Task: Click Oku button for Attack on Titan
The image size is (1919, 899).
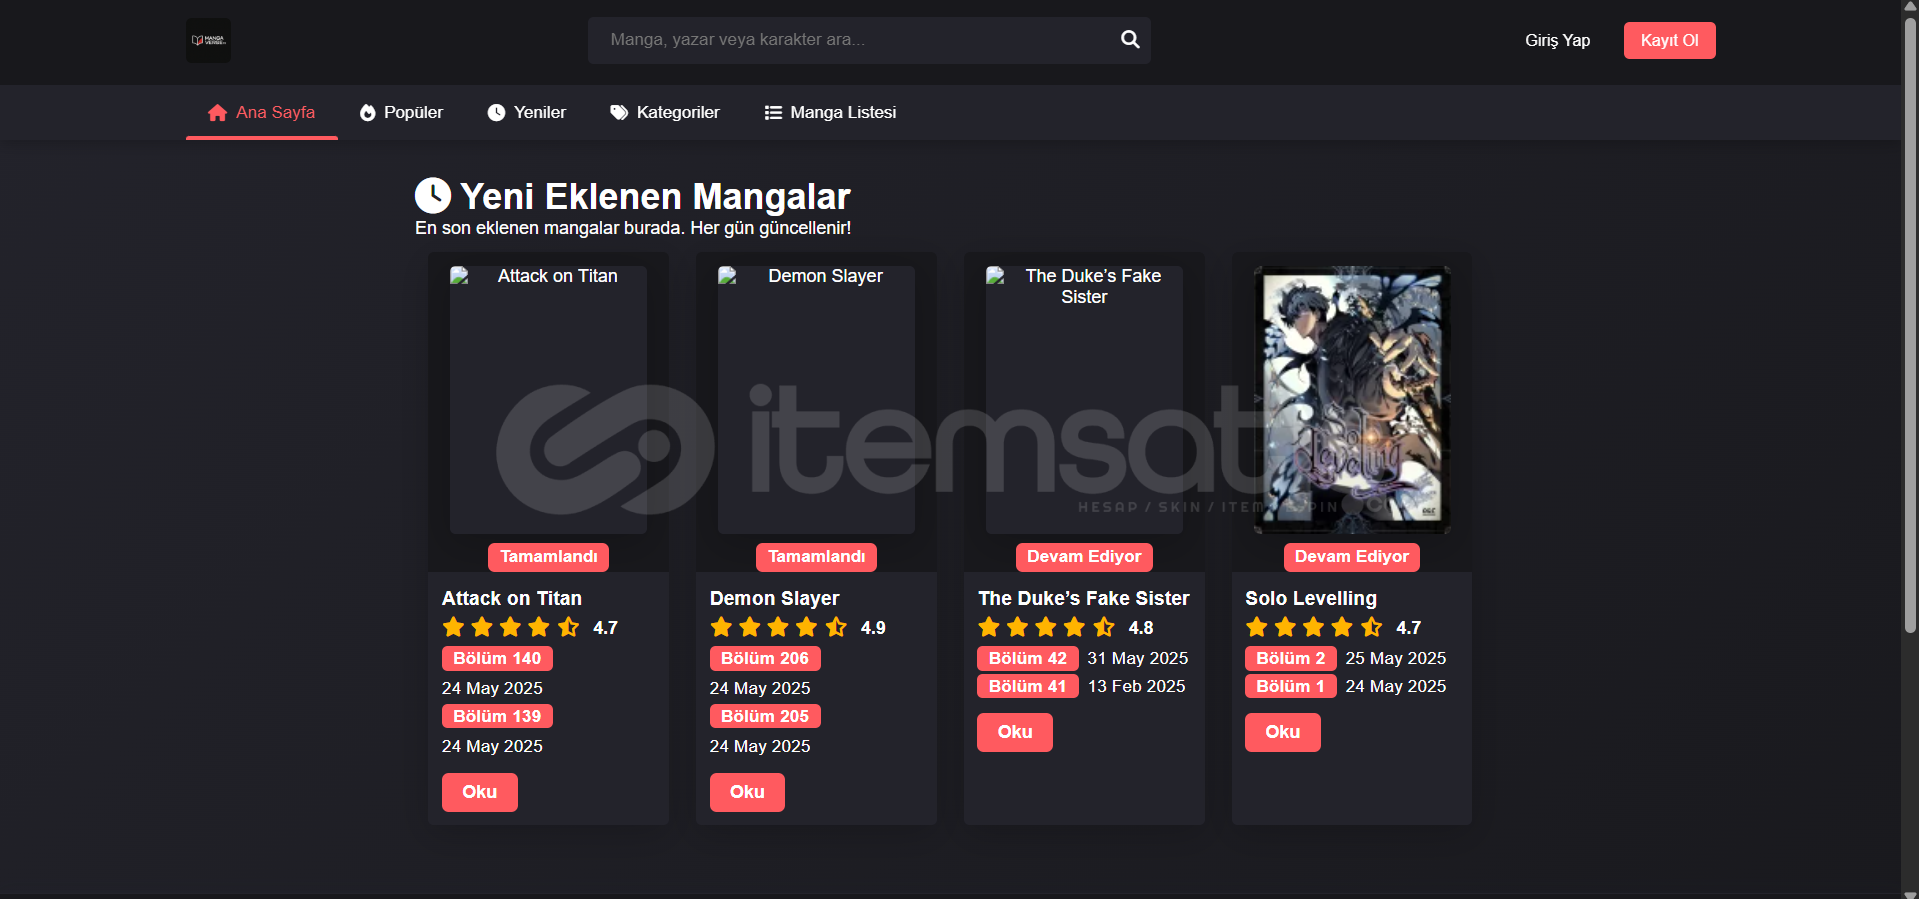Action: 480,792
